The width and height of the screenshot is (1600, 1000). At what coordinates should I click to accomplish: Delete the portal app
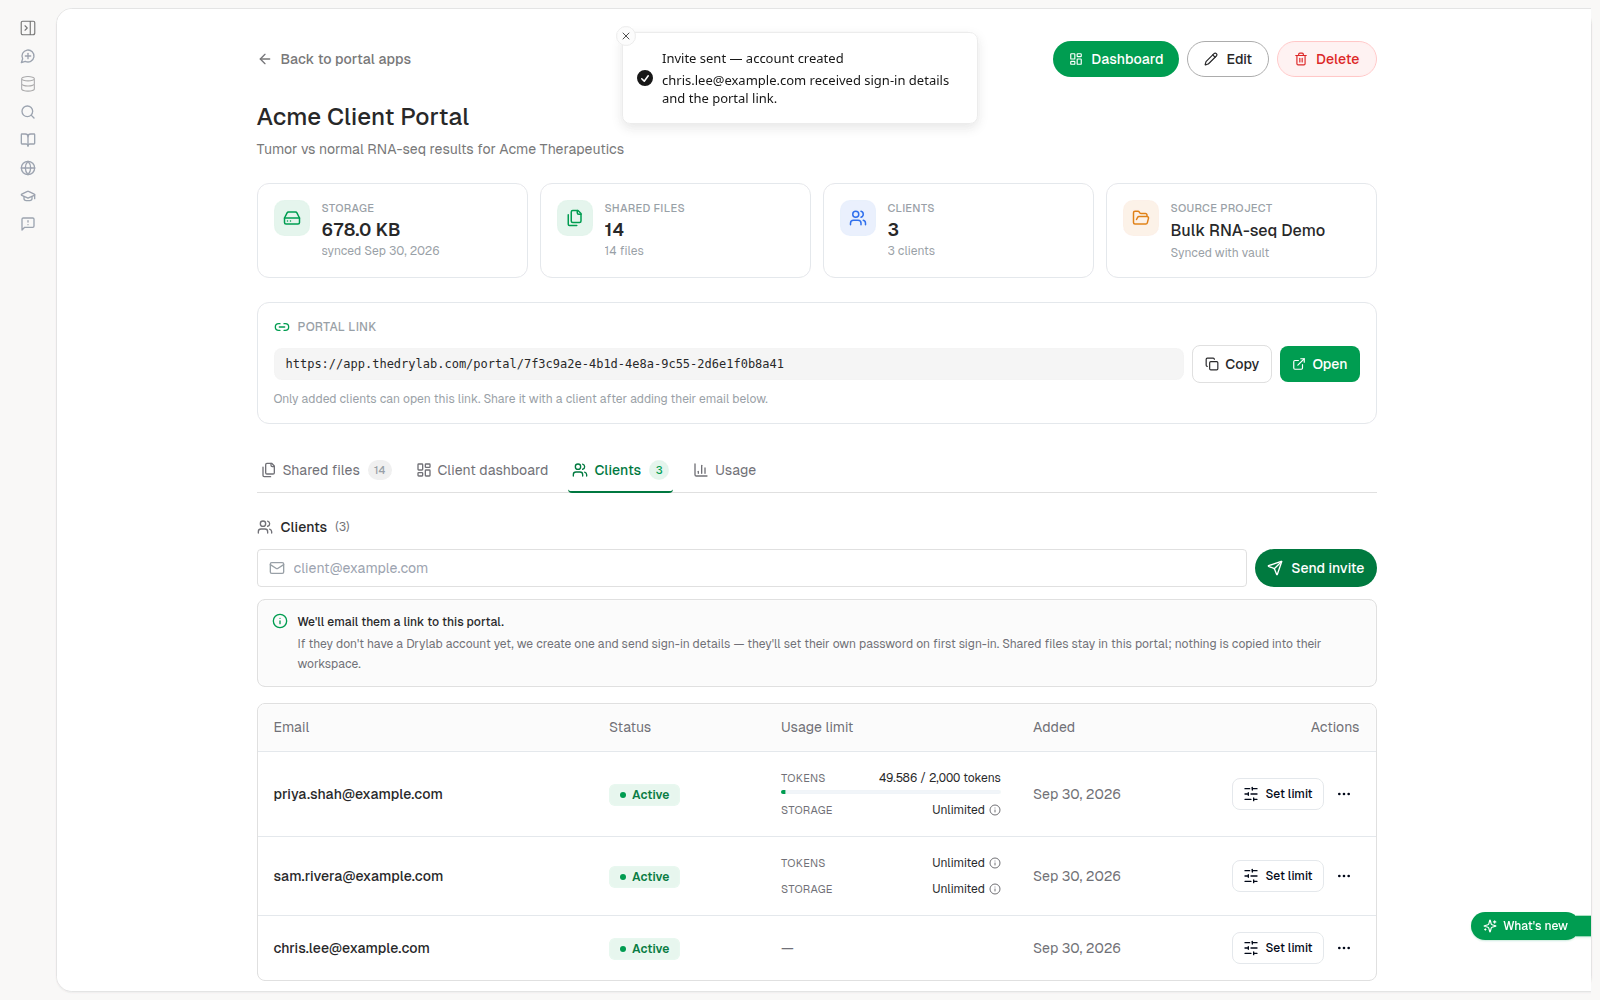[1326, 59]
